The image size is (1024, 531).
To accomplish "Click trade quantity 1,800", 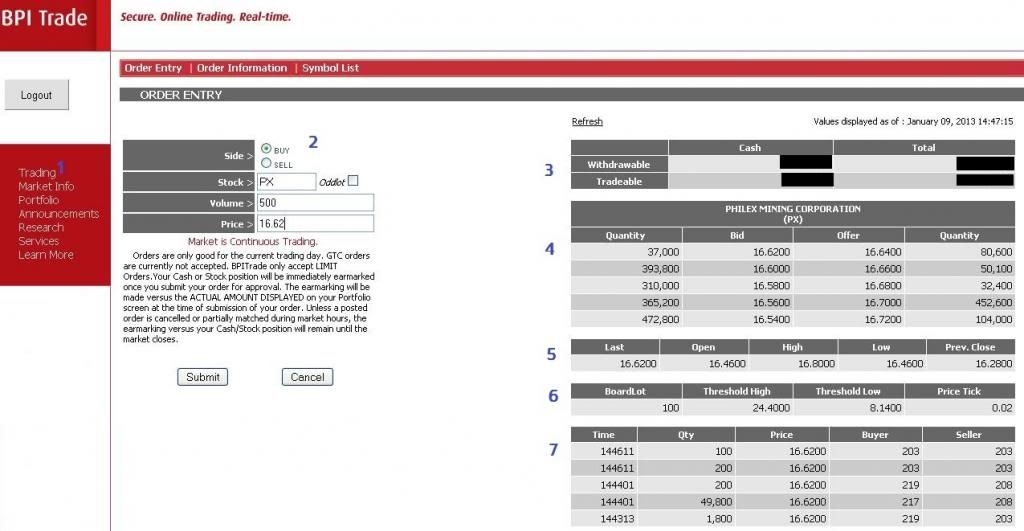I will pos(719,519).
